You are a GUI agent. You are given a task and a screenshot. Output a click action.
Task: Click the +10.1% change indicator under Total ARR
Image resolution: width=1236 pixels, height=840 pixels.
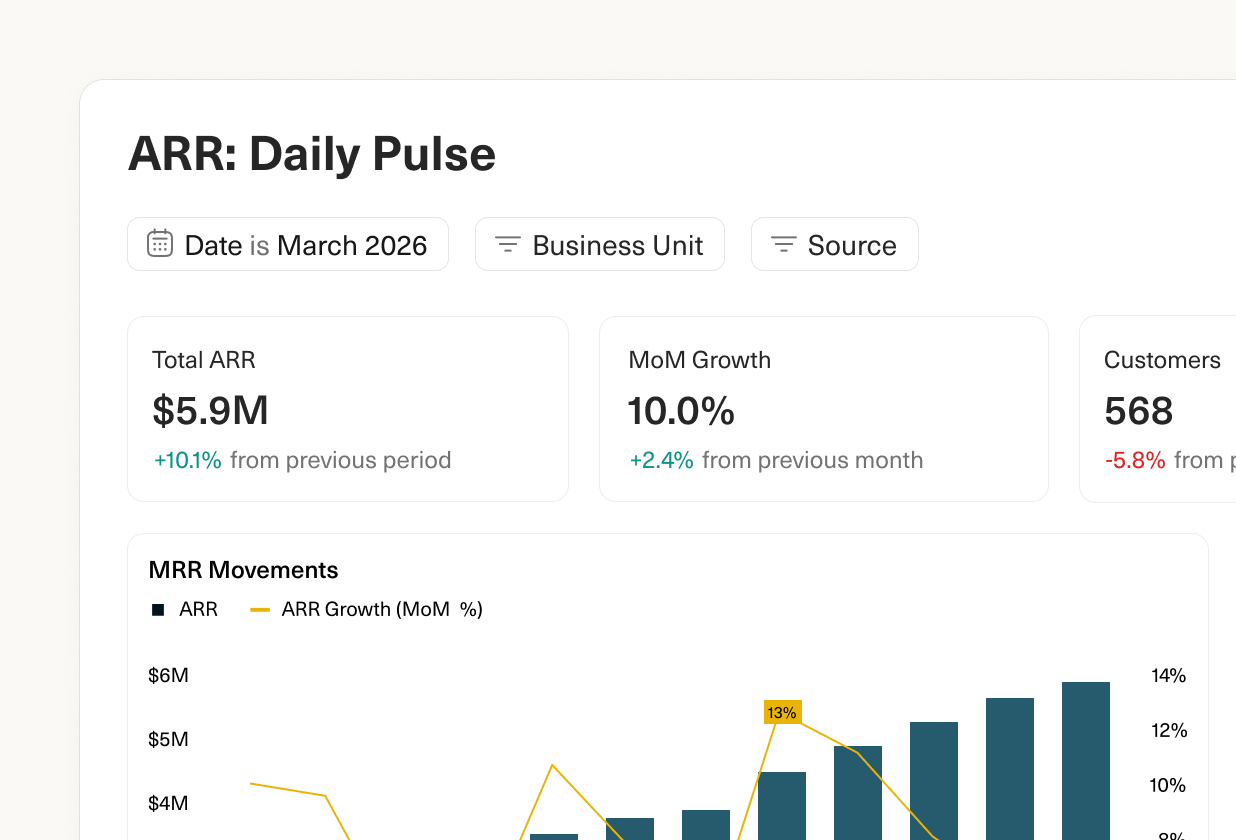188,460
